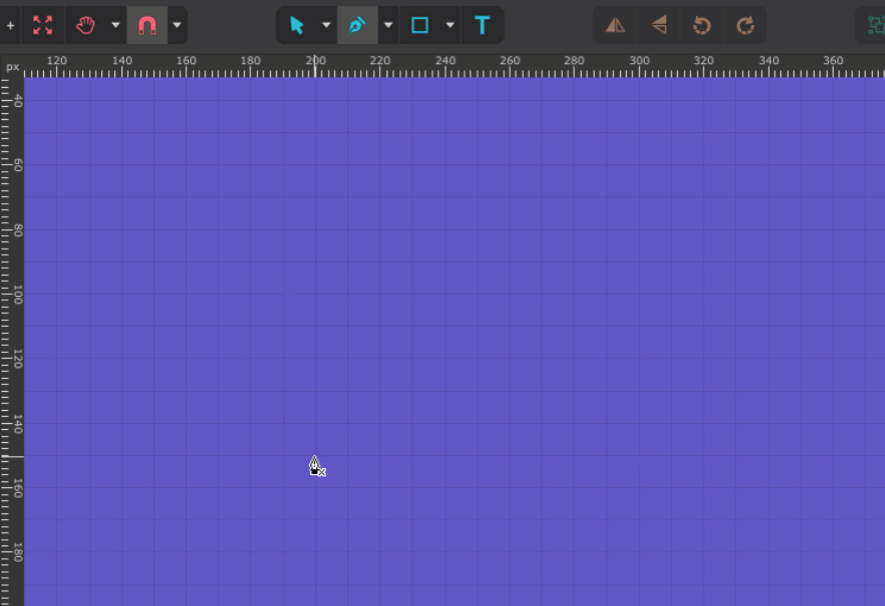Select the Pen tool
The width and height of the screenshot is (885, 606).
click(357, 25)
